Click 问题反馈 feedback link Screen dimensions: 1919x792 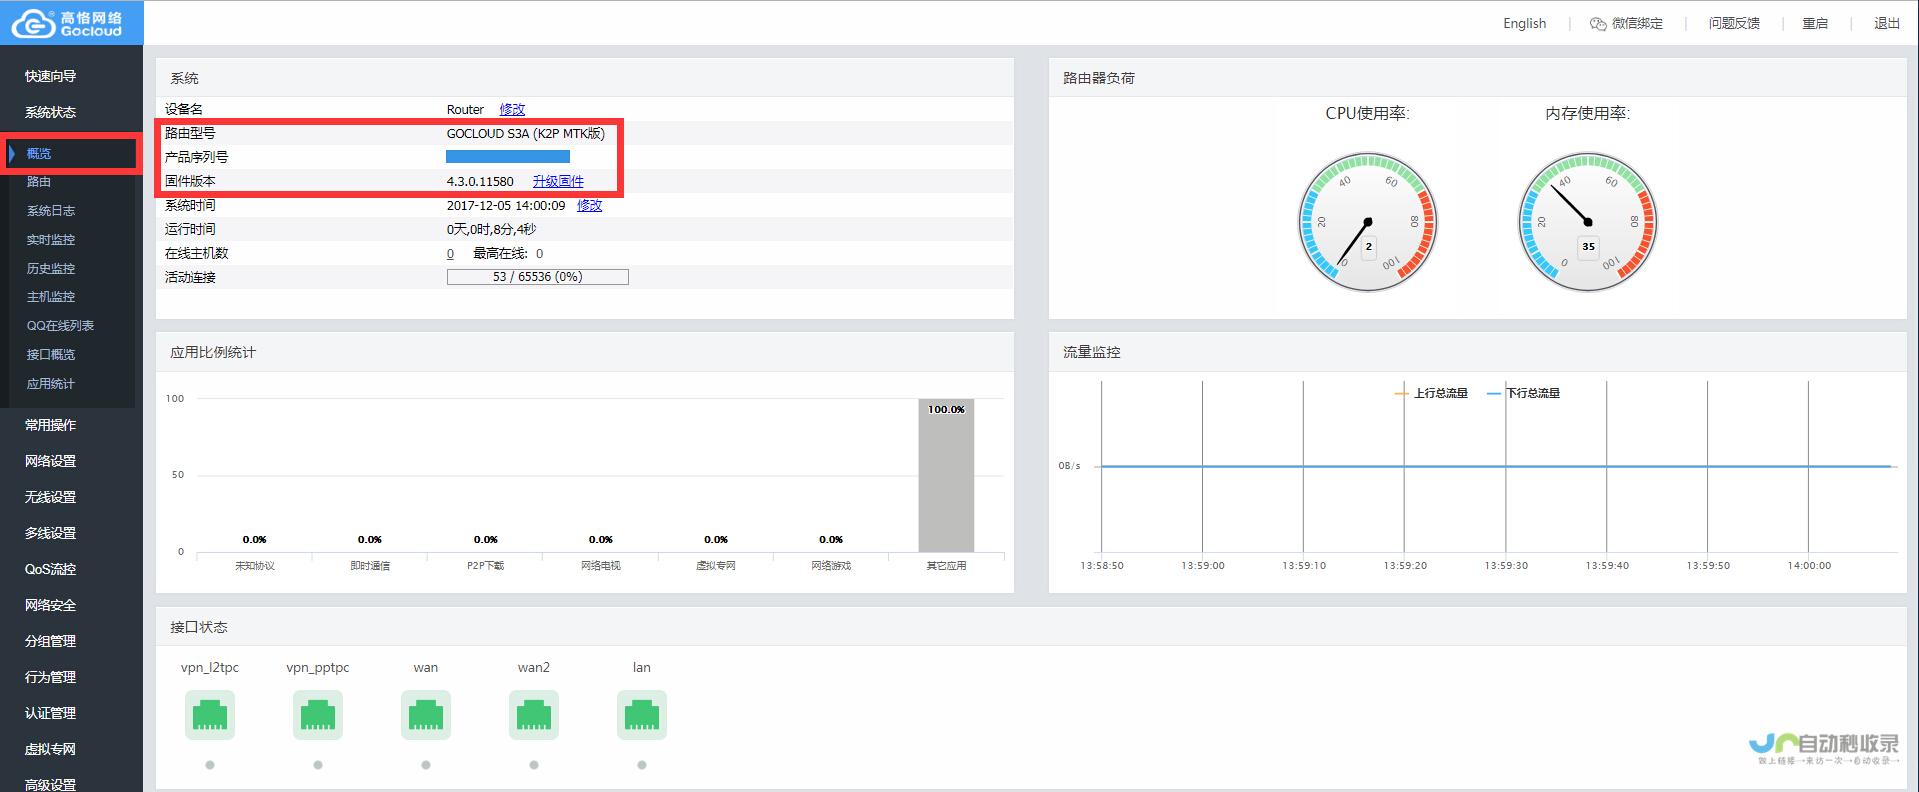pyautogui.click(x=1734, y=23)
